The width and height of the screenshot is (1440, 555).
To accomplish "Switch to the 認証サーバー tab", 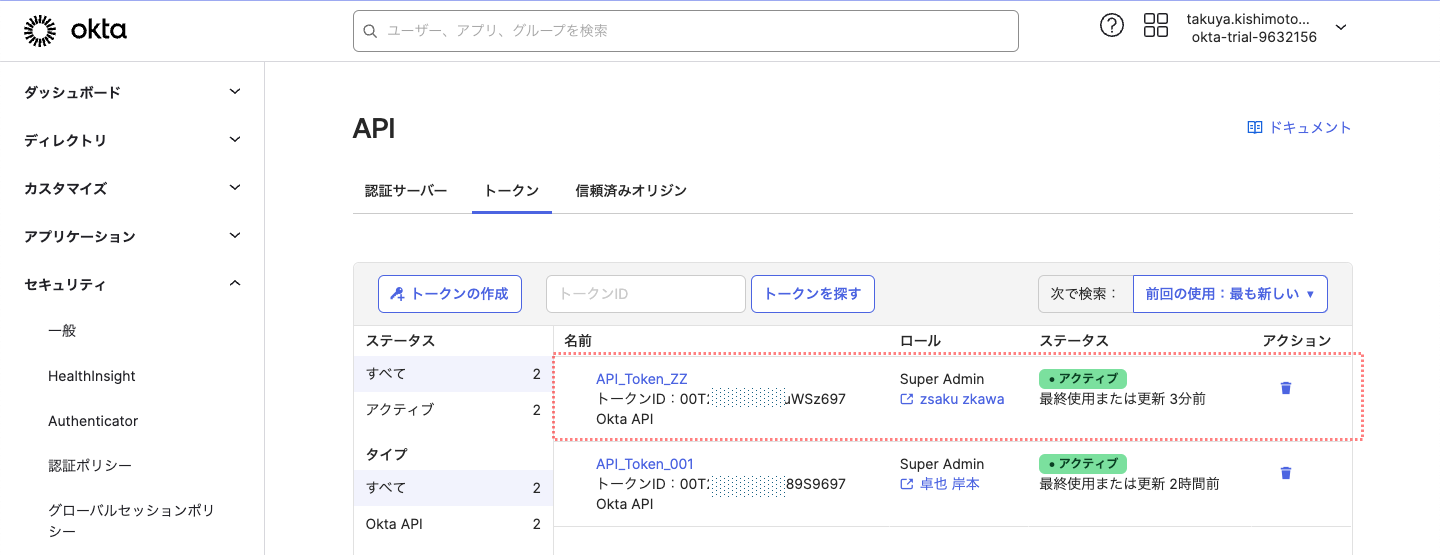I will pos(406,190).
